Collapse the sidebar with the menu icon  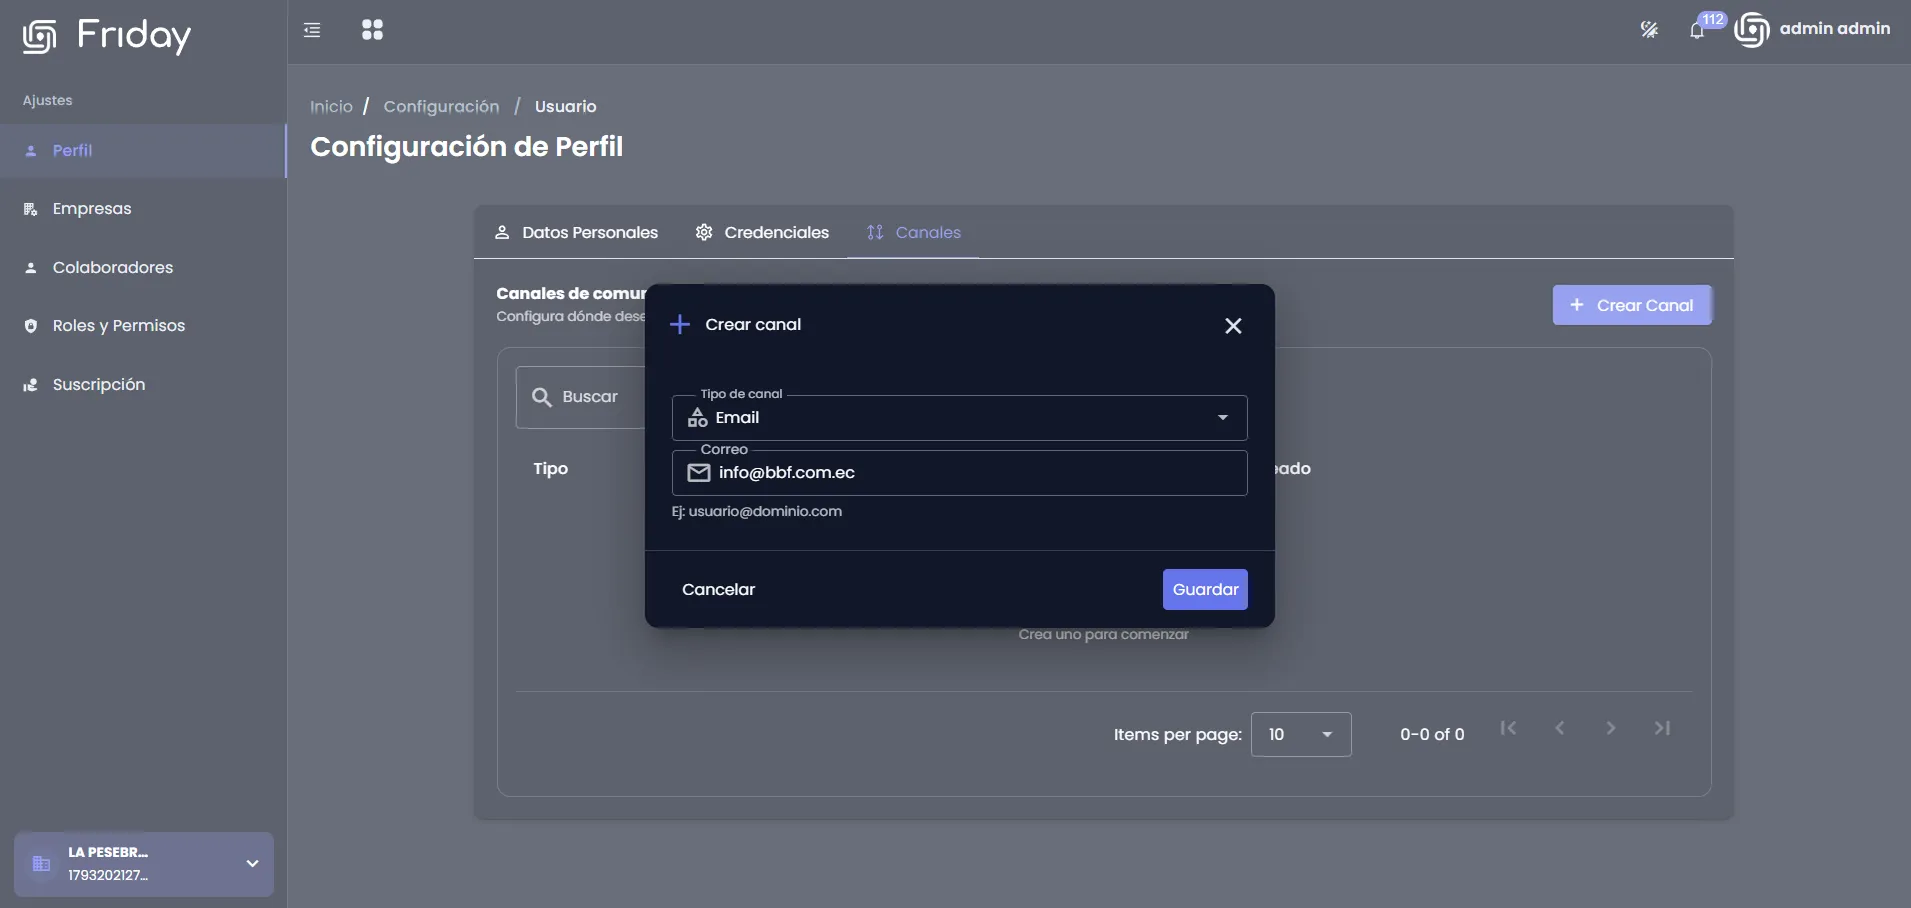click(312, 30)
